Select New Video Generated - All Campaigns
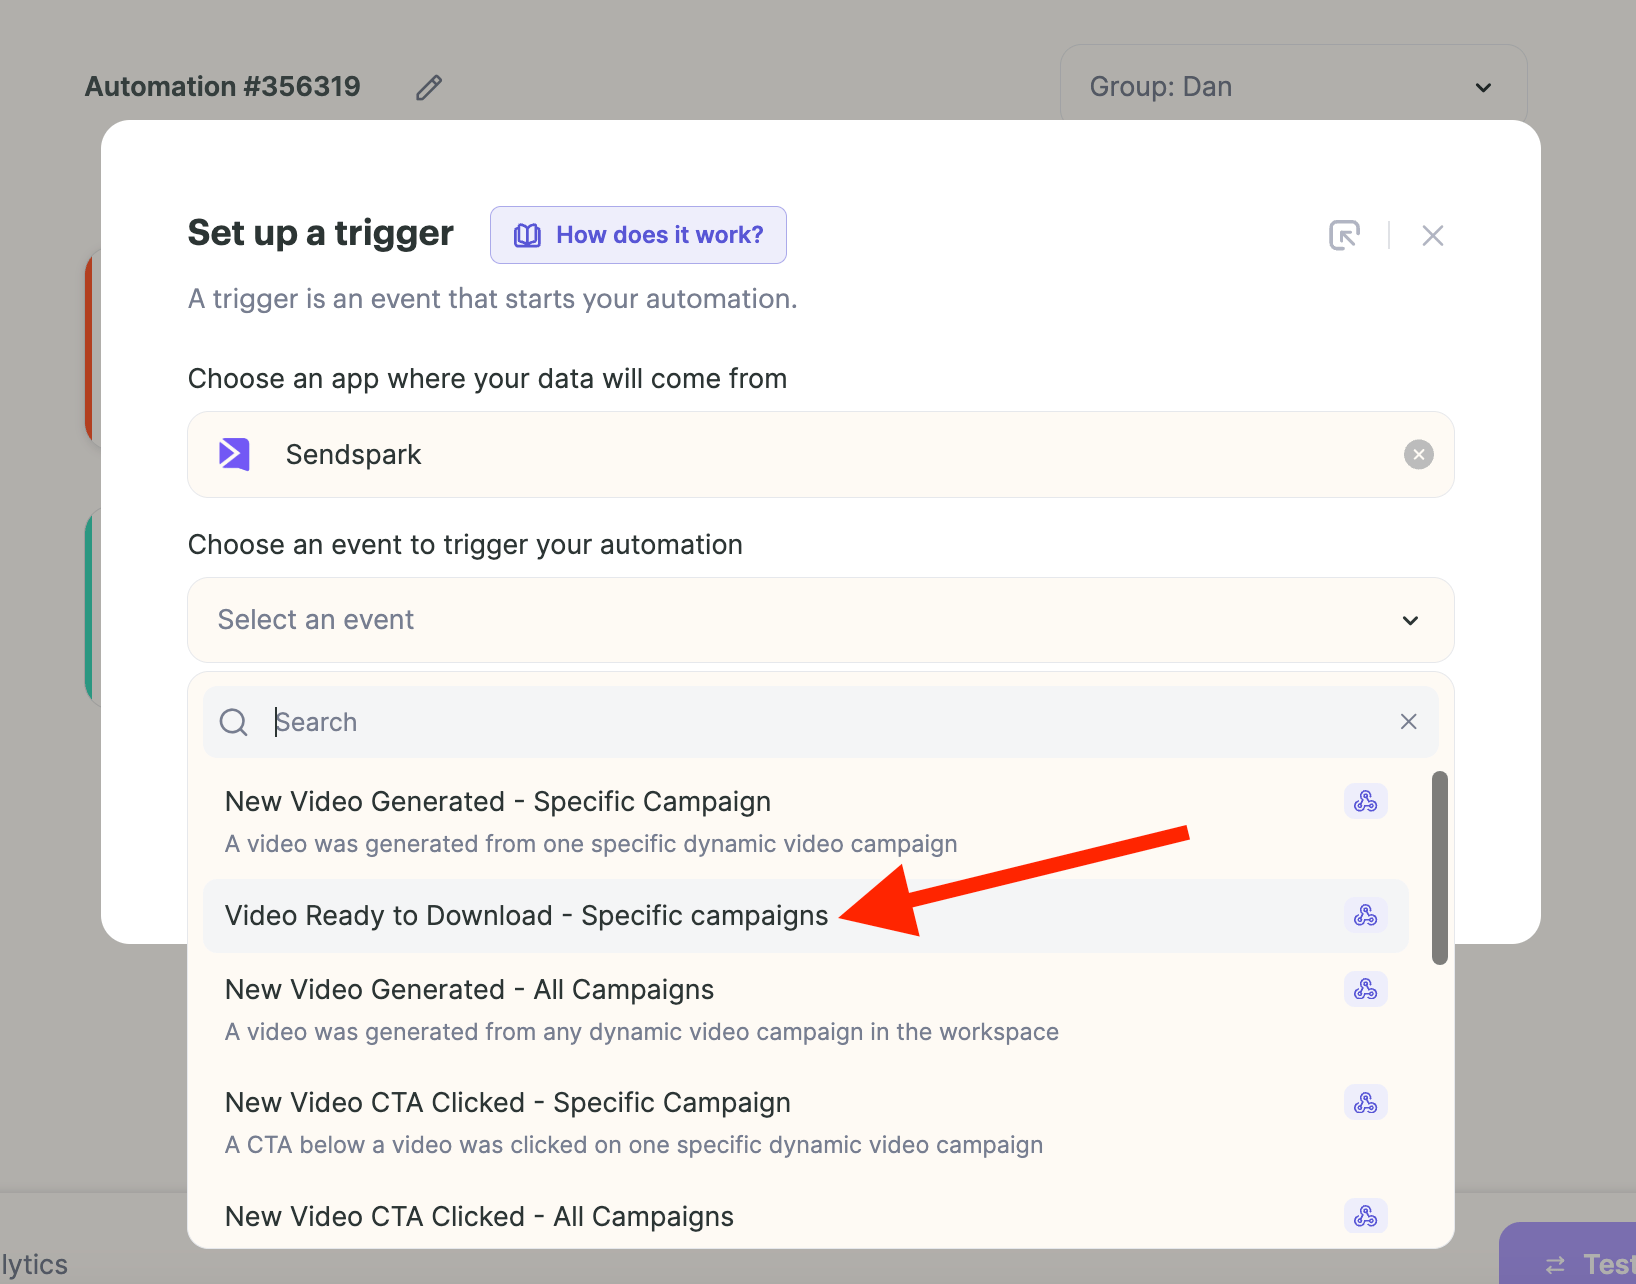Image resolution: width=1636 pixels, height=1284 pixels. [805, 1010]
